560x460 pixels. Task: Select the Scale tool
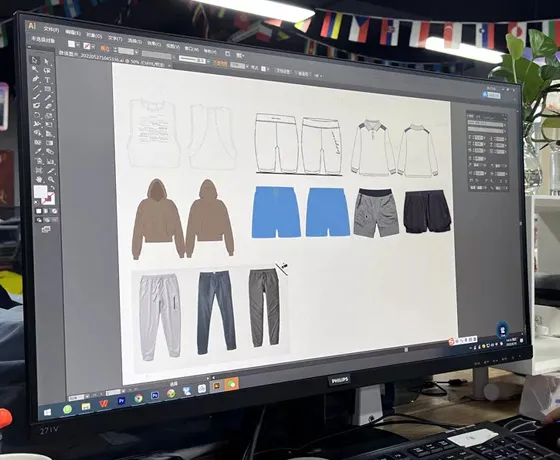[49, 116]
